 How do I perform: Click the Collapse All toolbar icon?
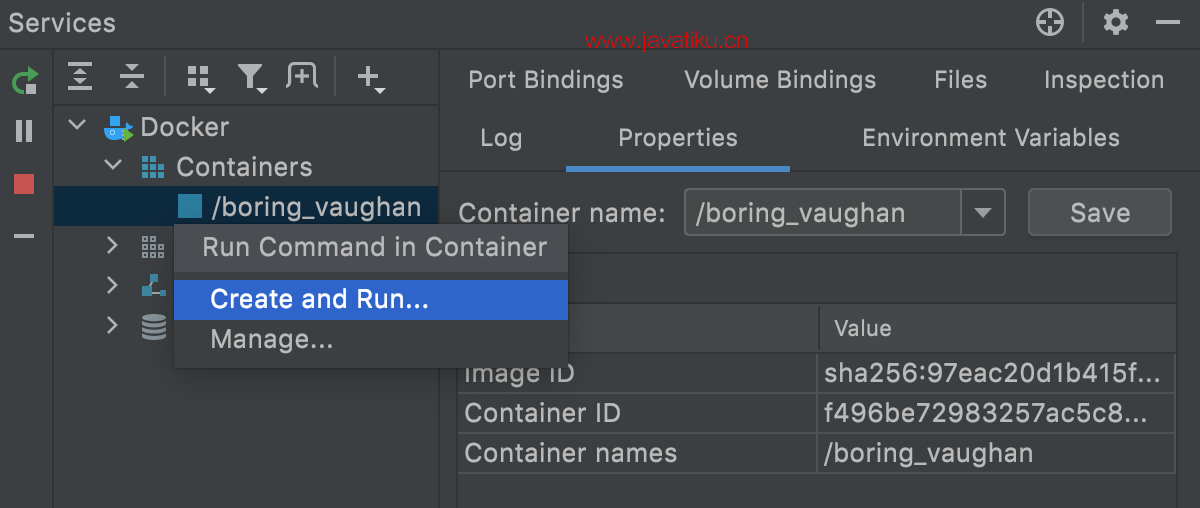132,76
